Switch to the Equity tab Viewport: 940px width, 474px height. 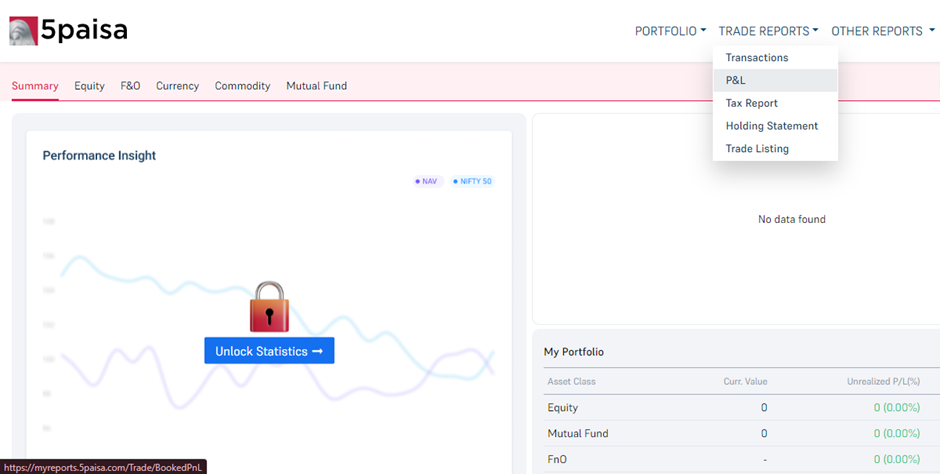tap(89, 86)
